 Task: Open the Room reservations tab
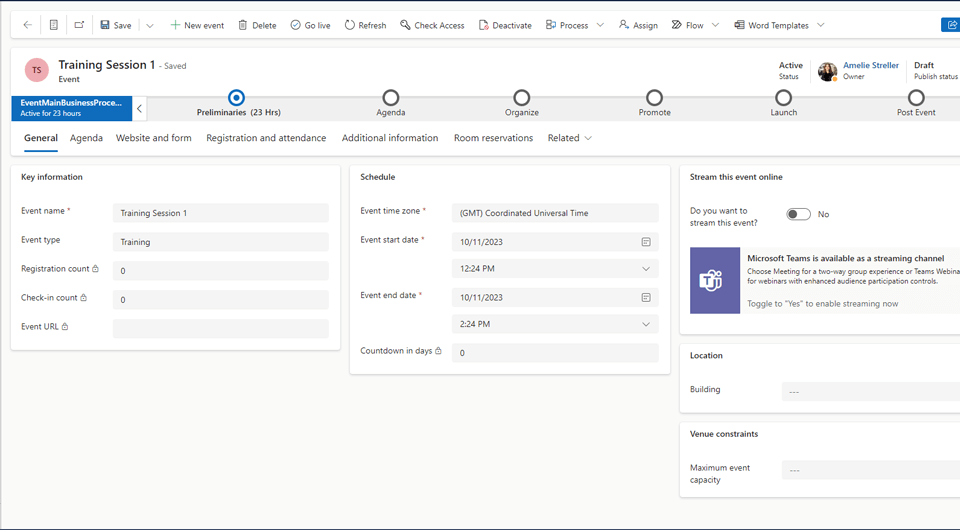493,138
